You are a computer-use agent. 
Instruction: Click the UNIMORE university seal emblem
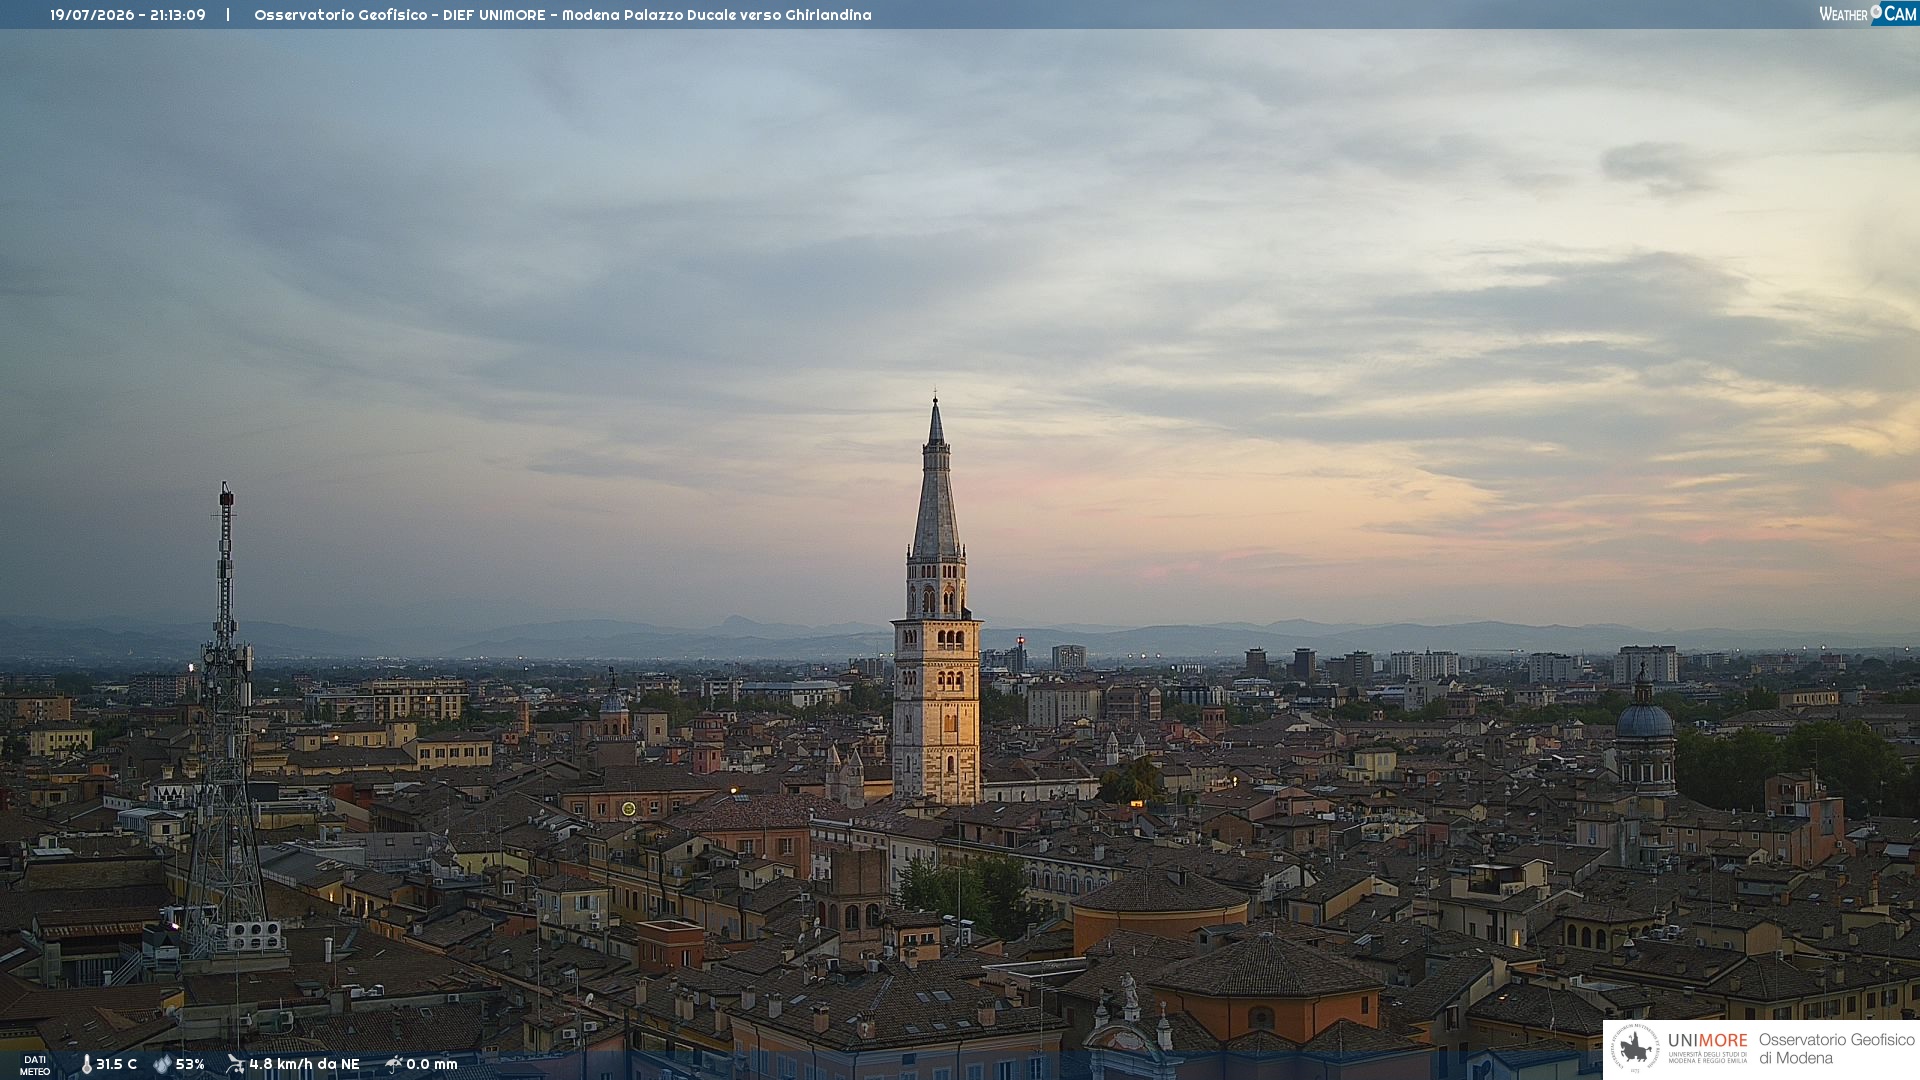1636,1048
